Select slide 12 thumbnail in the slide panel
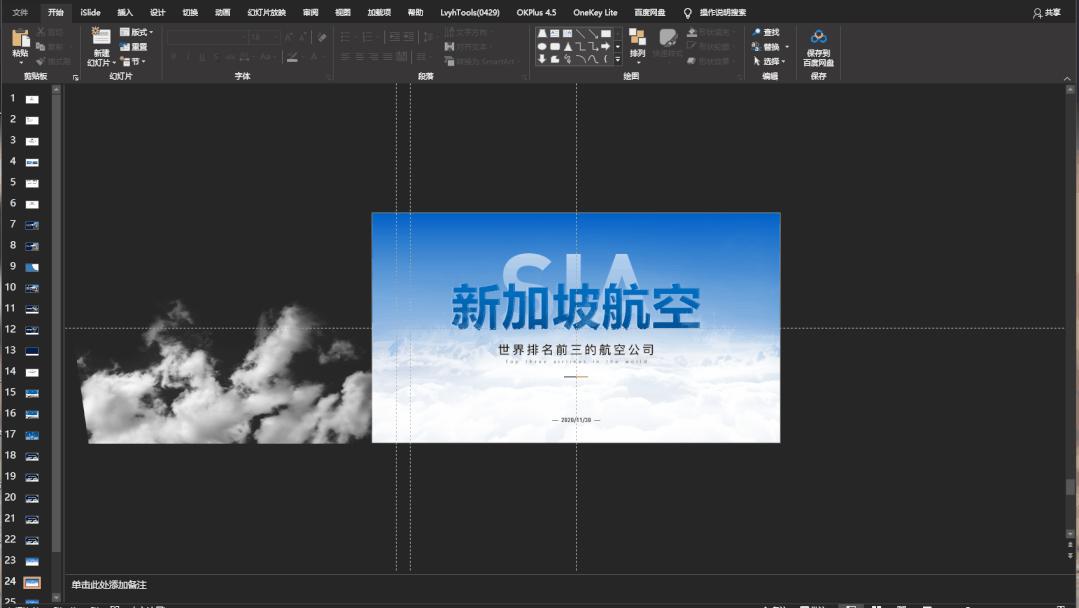The width and height of the screenshot is (1079, 608). [30, 329]
